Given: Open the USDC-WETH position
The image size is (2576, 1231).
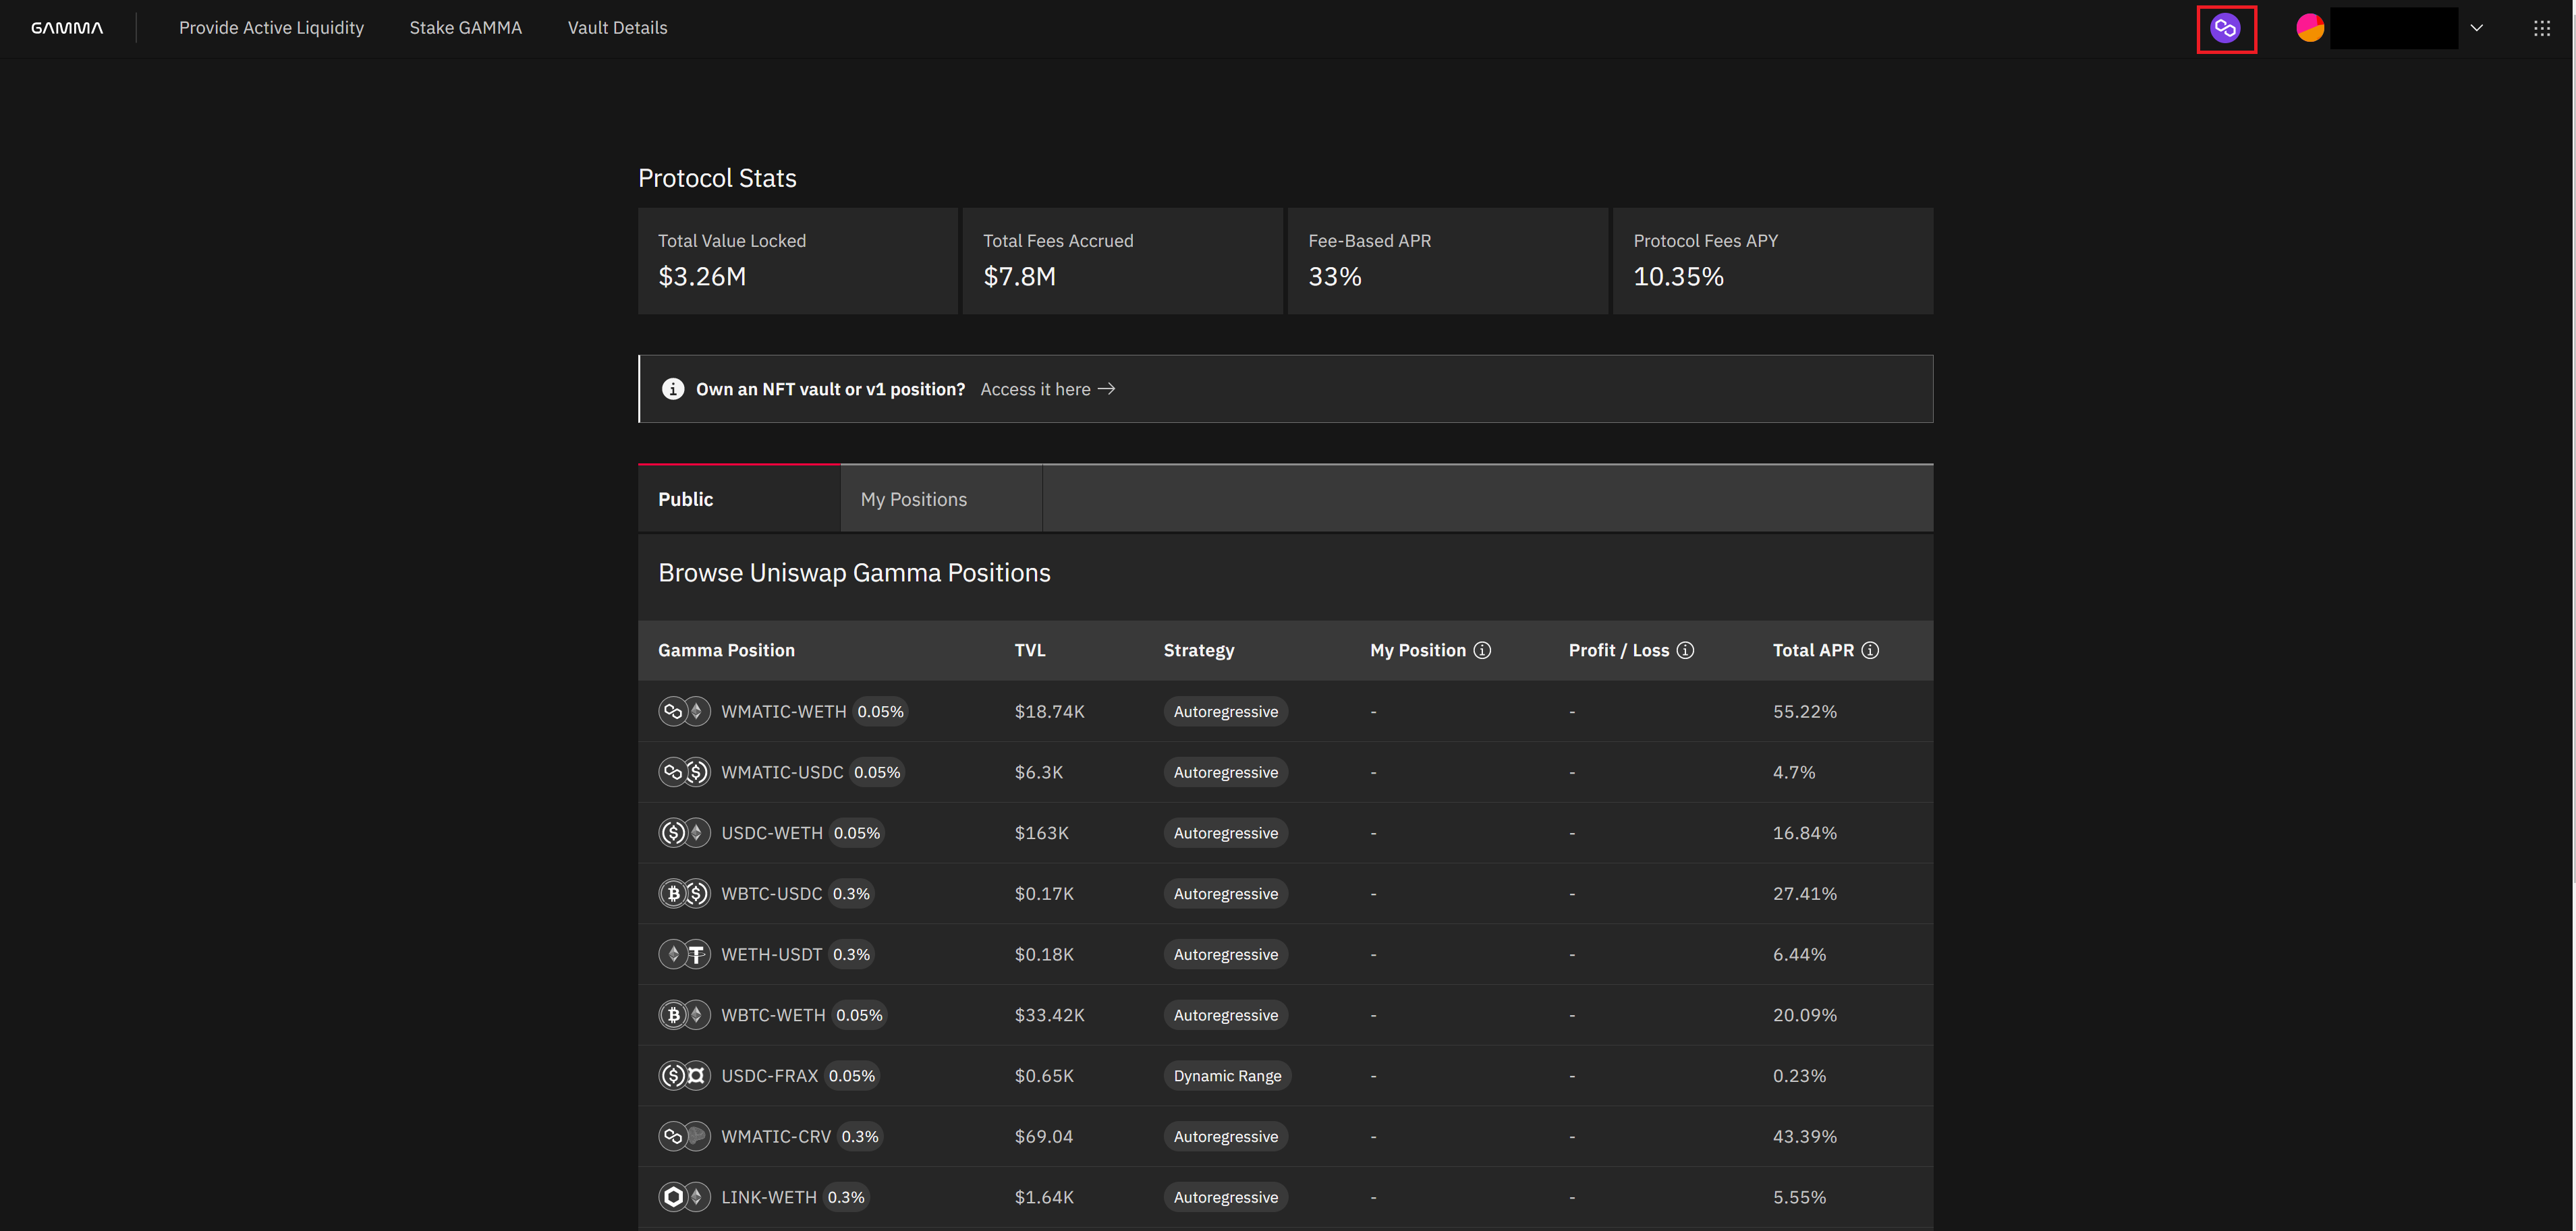Looking at the screenshot, I should tap(1285, 833).
